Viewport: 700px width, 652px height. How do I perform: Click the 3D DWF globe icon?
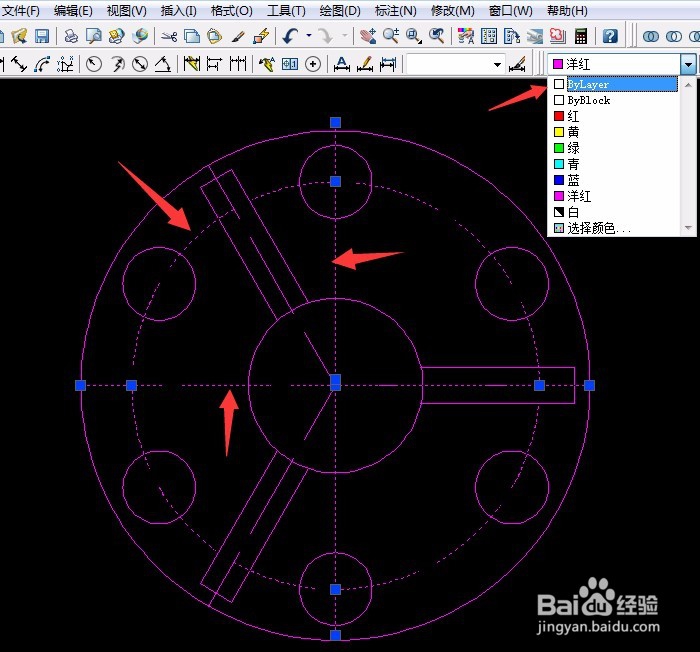(x=140, y=36)
